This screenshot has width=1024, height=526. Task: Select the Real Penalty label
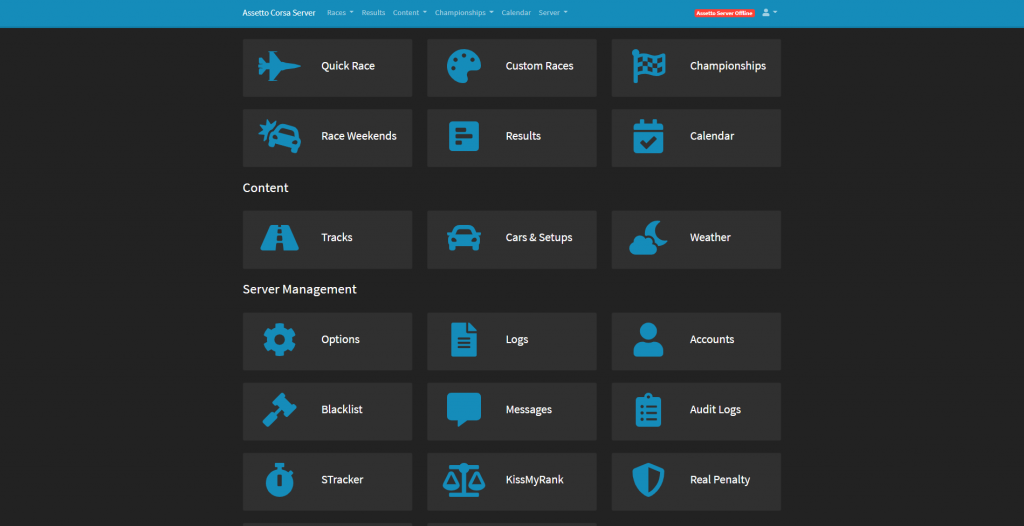(x=720, y=480)
